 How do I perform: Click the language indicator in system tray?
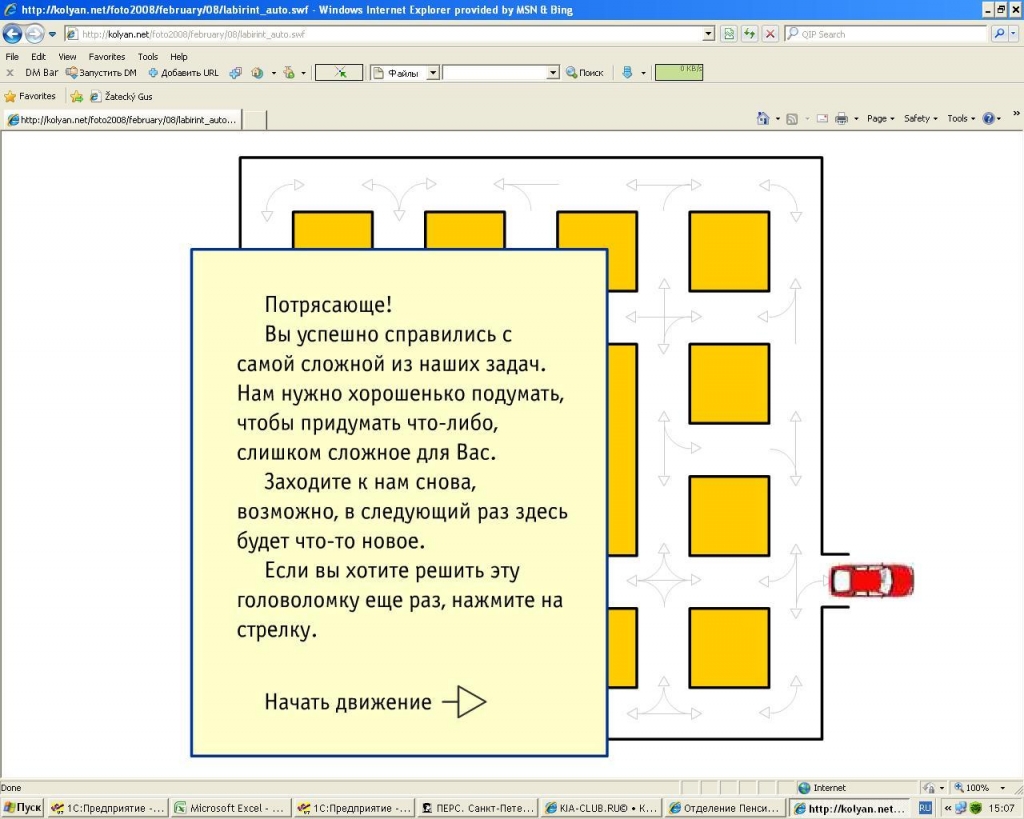point(925,807)
